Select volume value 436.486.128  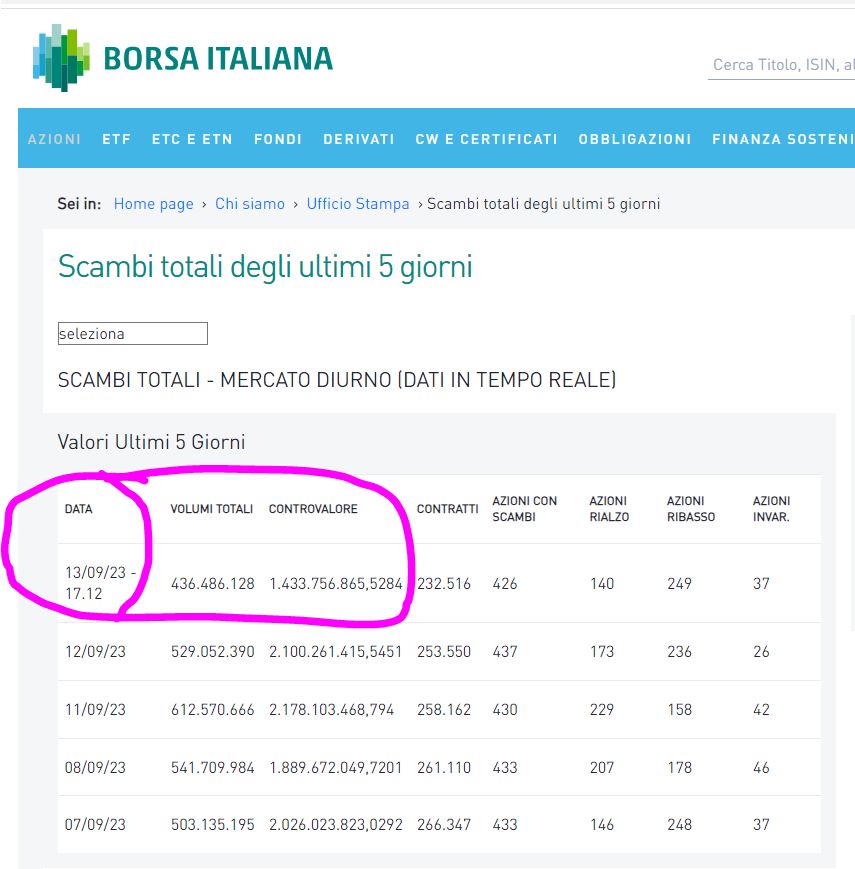pyautogui.click(x=213, y=584)
